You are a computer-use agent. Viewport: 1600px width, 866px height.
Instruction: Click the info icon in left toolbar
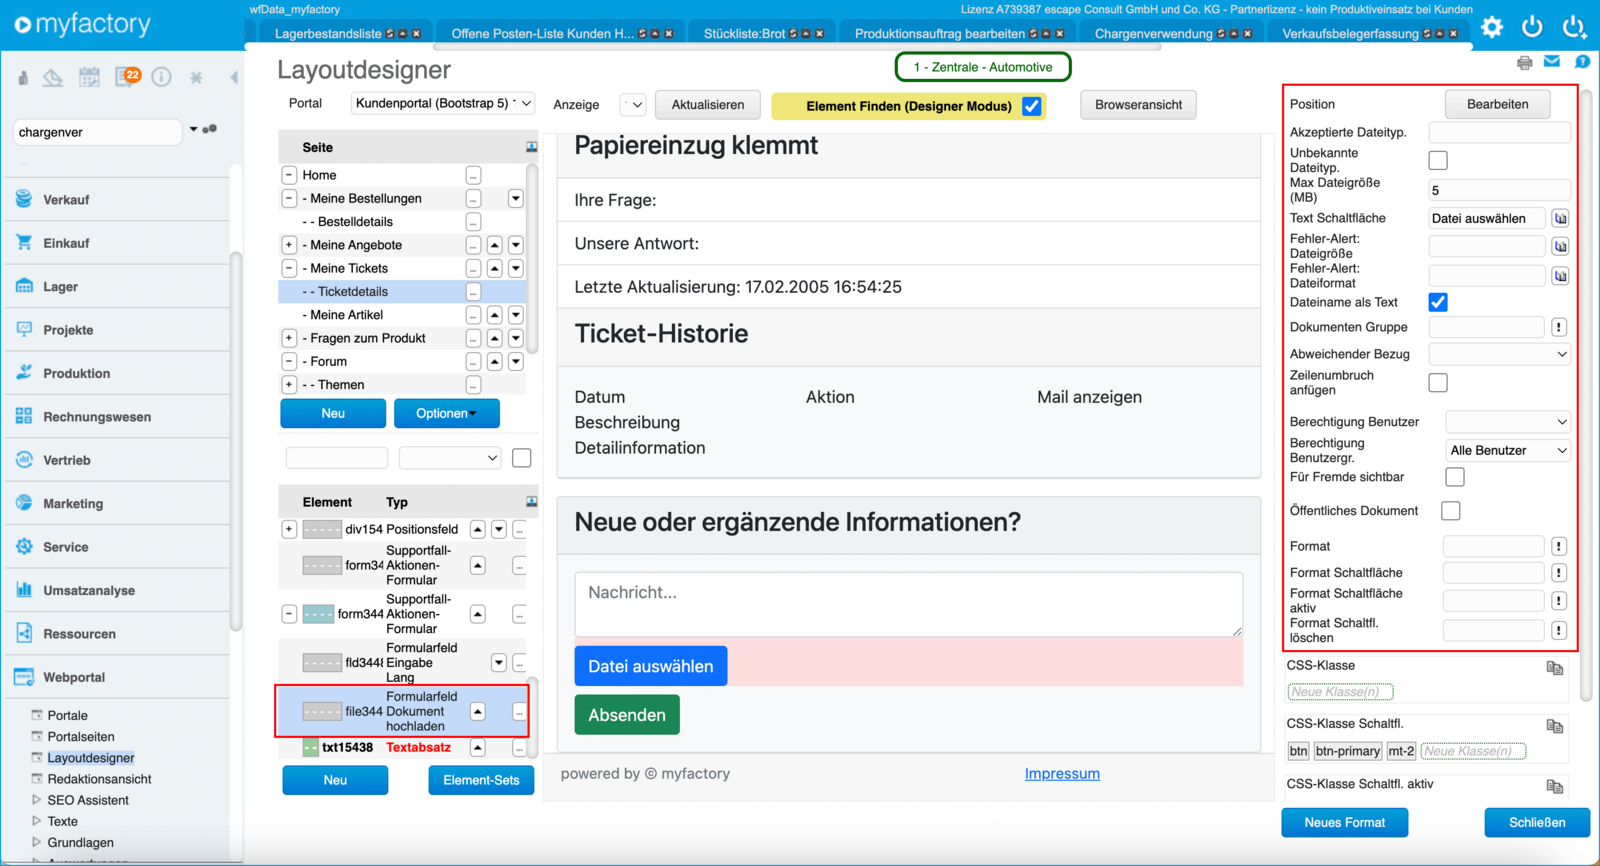pos(161,77)
